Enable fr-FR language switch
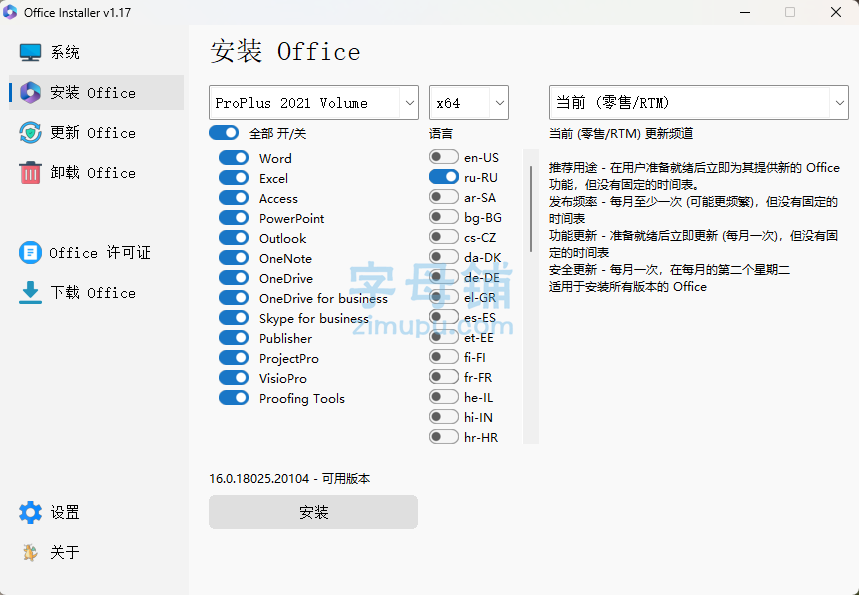Viewport: 859px width, 595px height. point(444,377)
